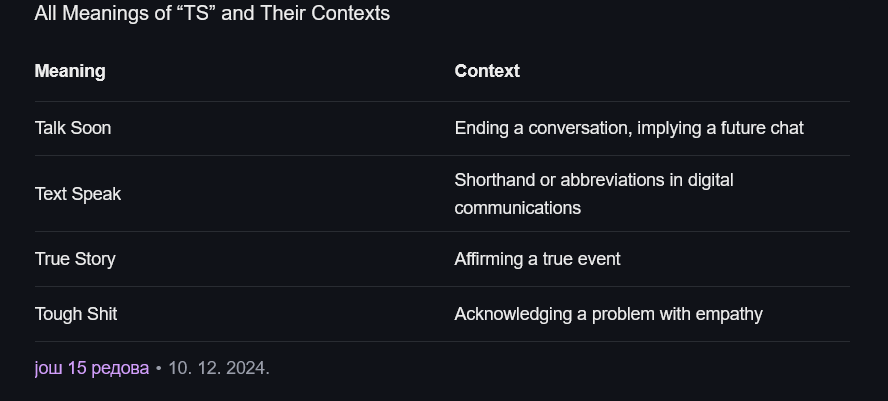Open the "још 15 редова" link
The height and width of the screenshot is (401, 888).
click(x=92, y=368)
